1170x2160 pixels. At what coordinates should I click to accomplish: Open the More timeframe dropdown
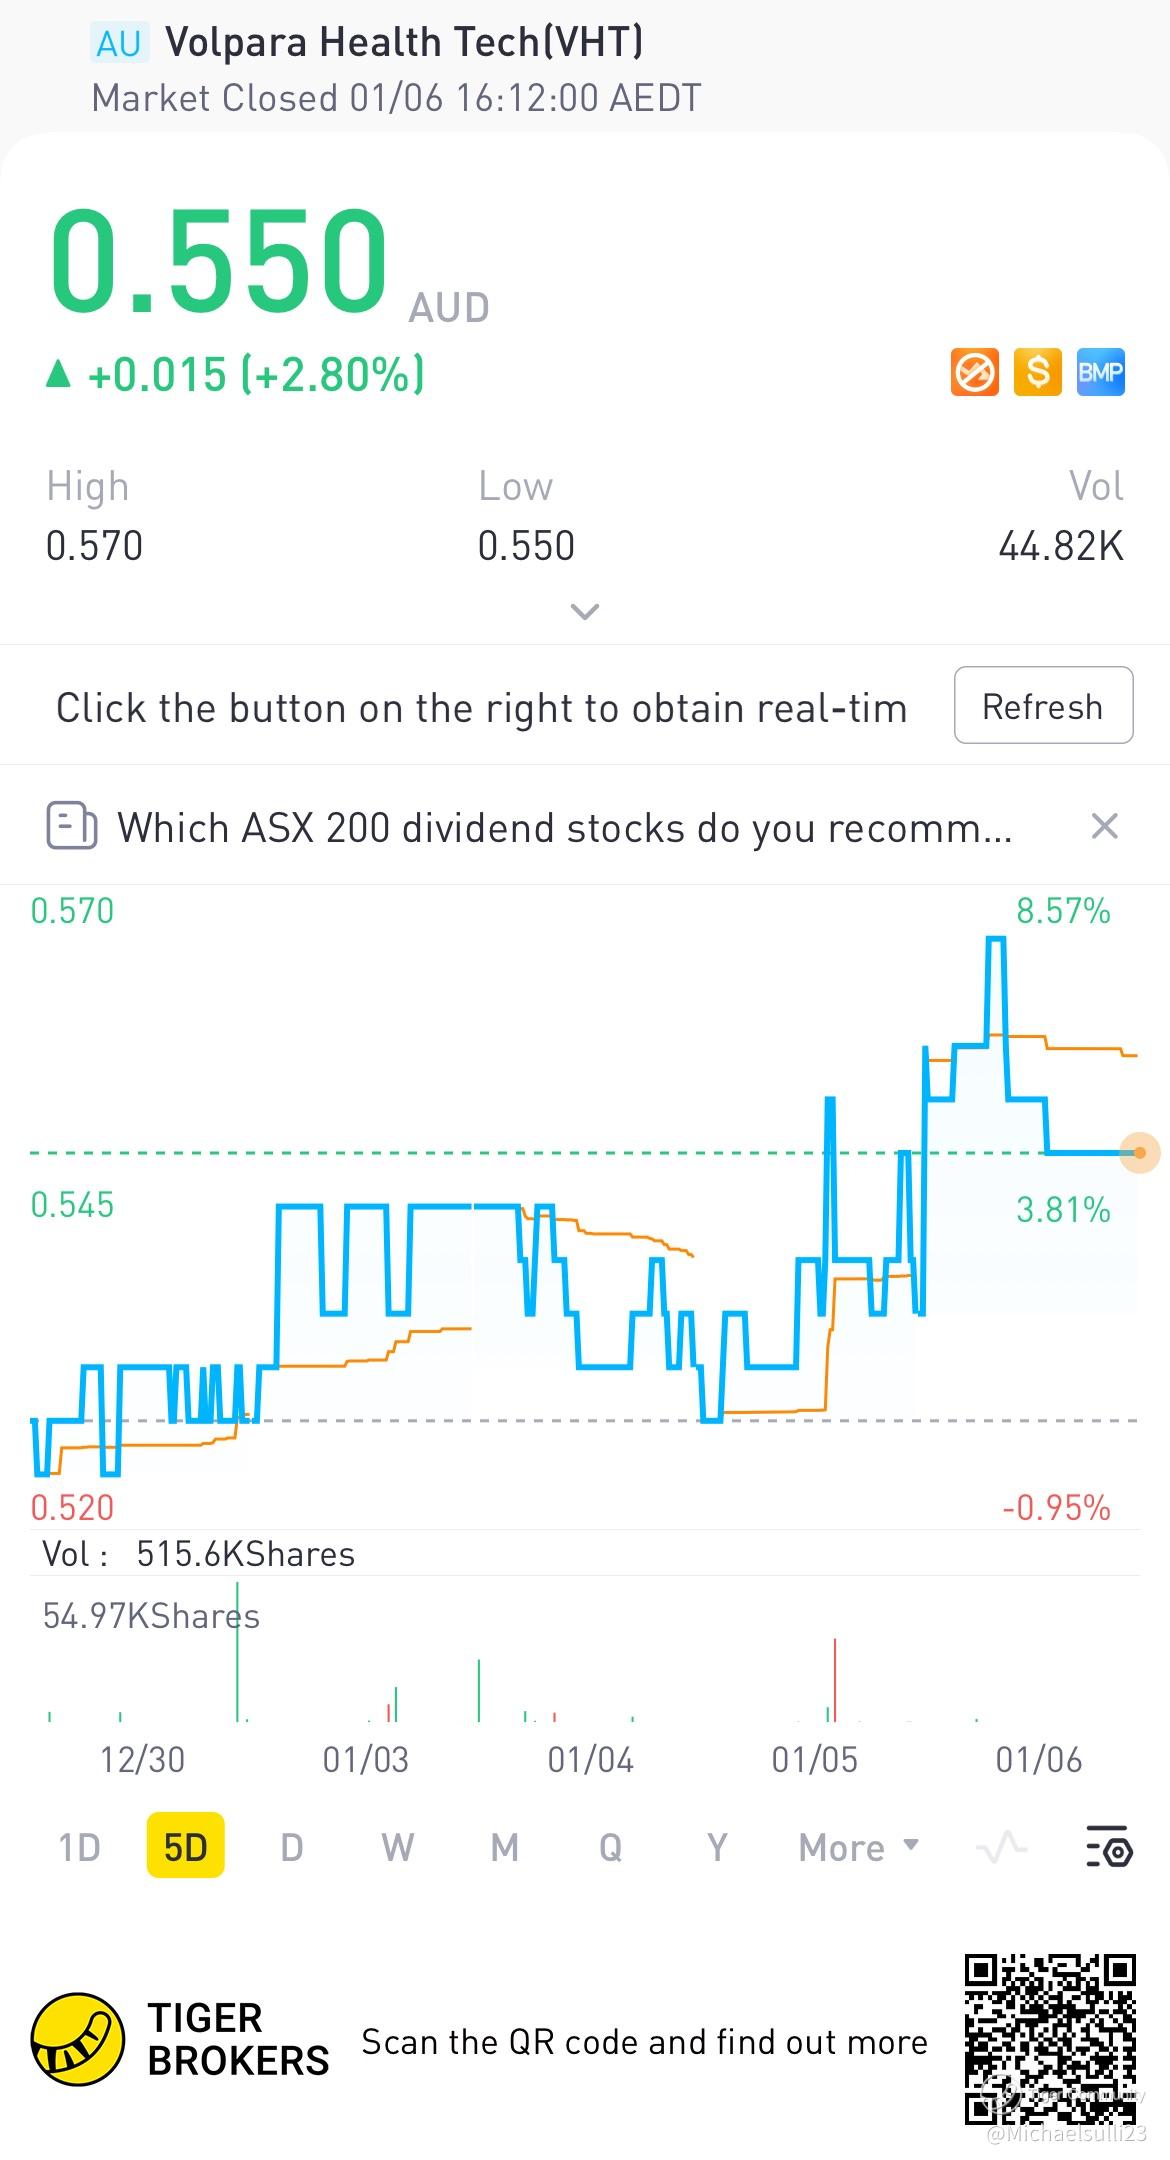click(858, 1847)
